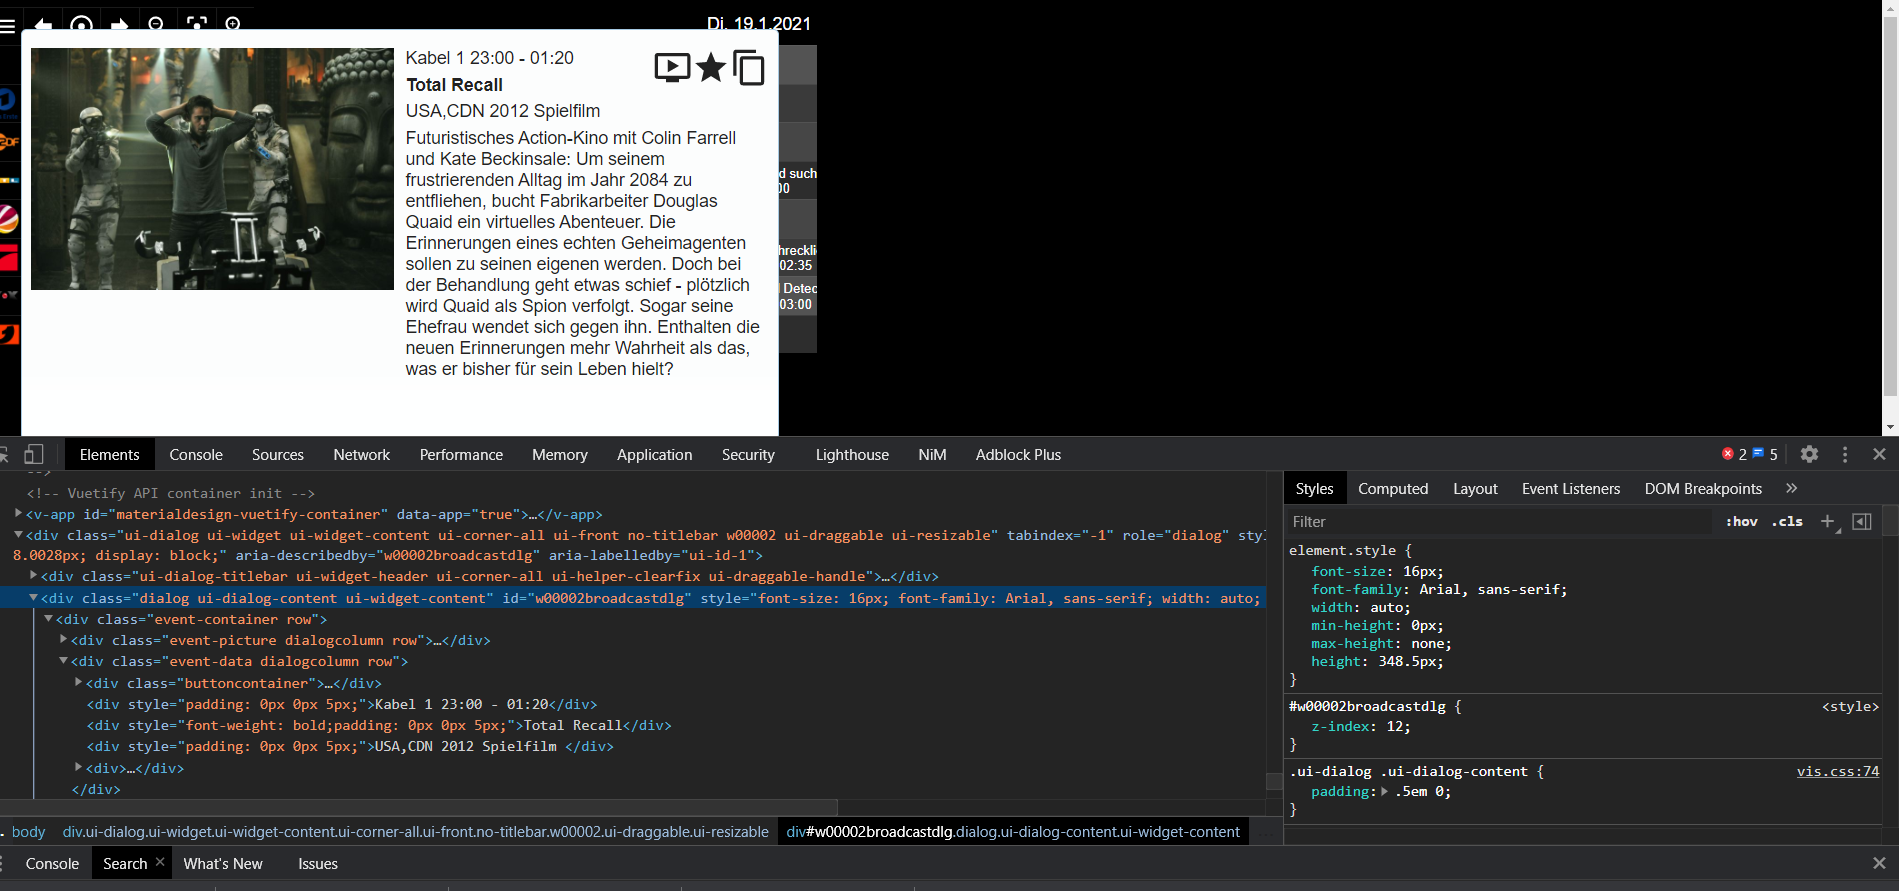The image size is (1899, 891).
Task: Expand the ui-dialog-titlebar div node
Action: (x=33, y=576)
